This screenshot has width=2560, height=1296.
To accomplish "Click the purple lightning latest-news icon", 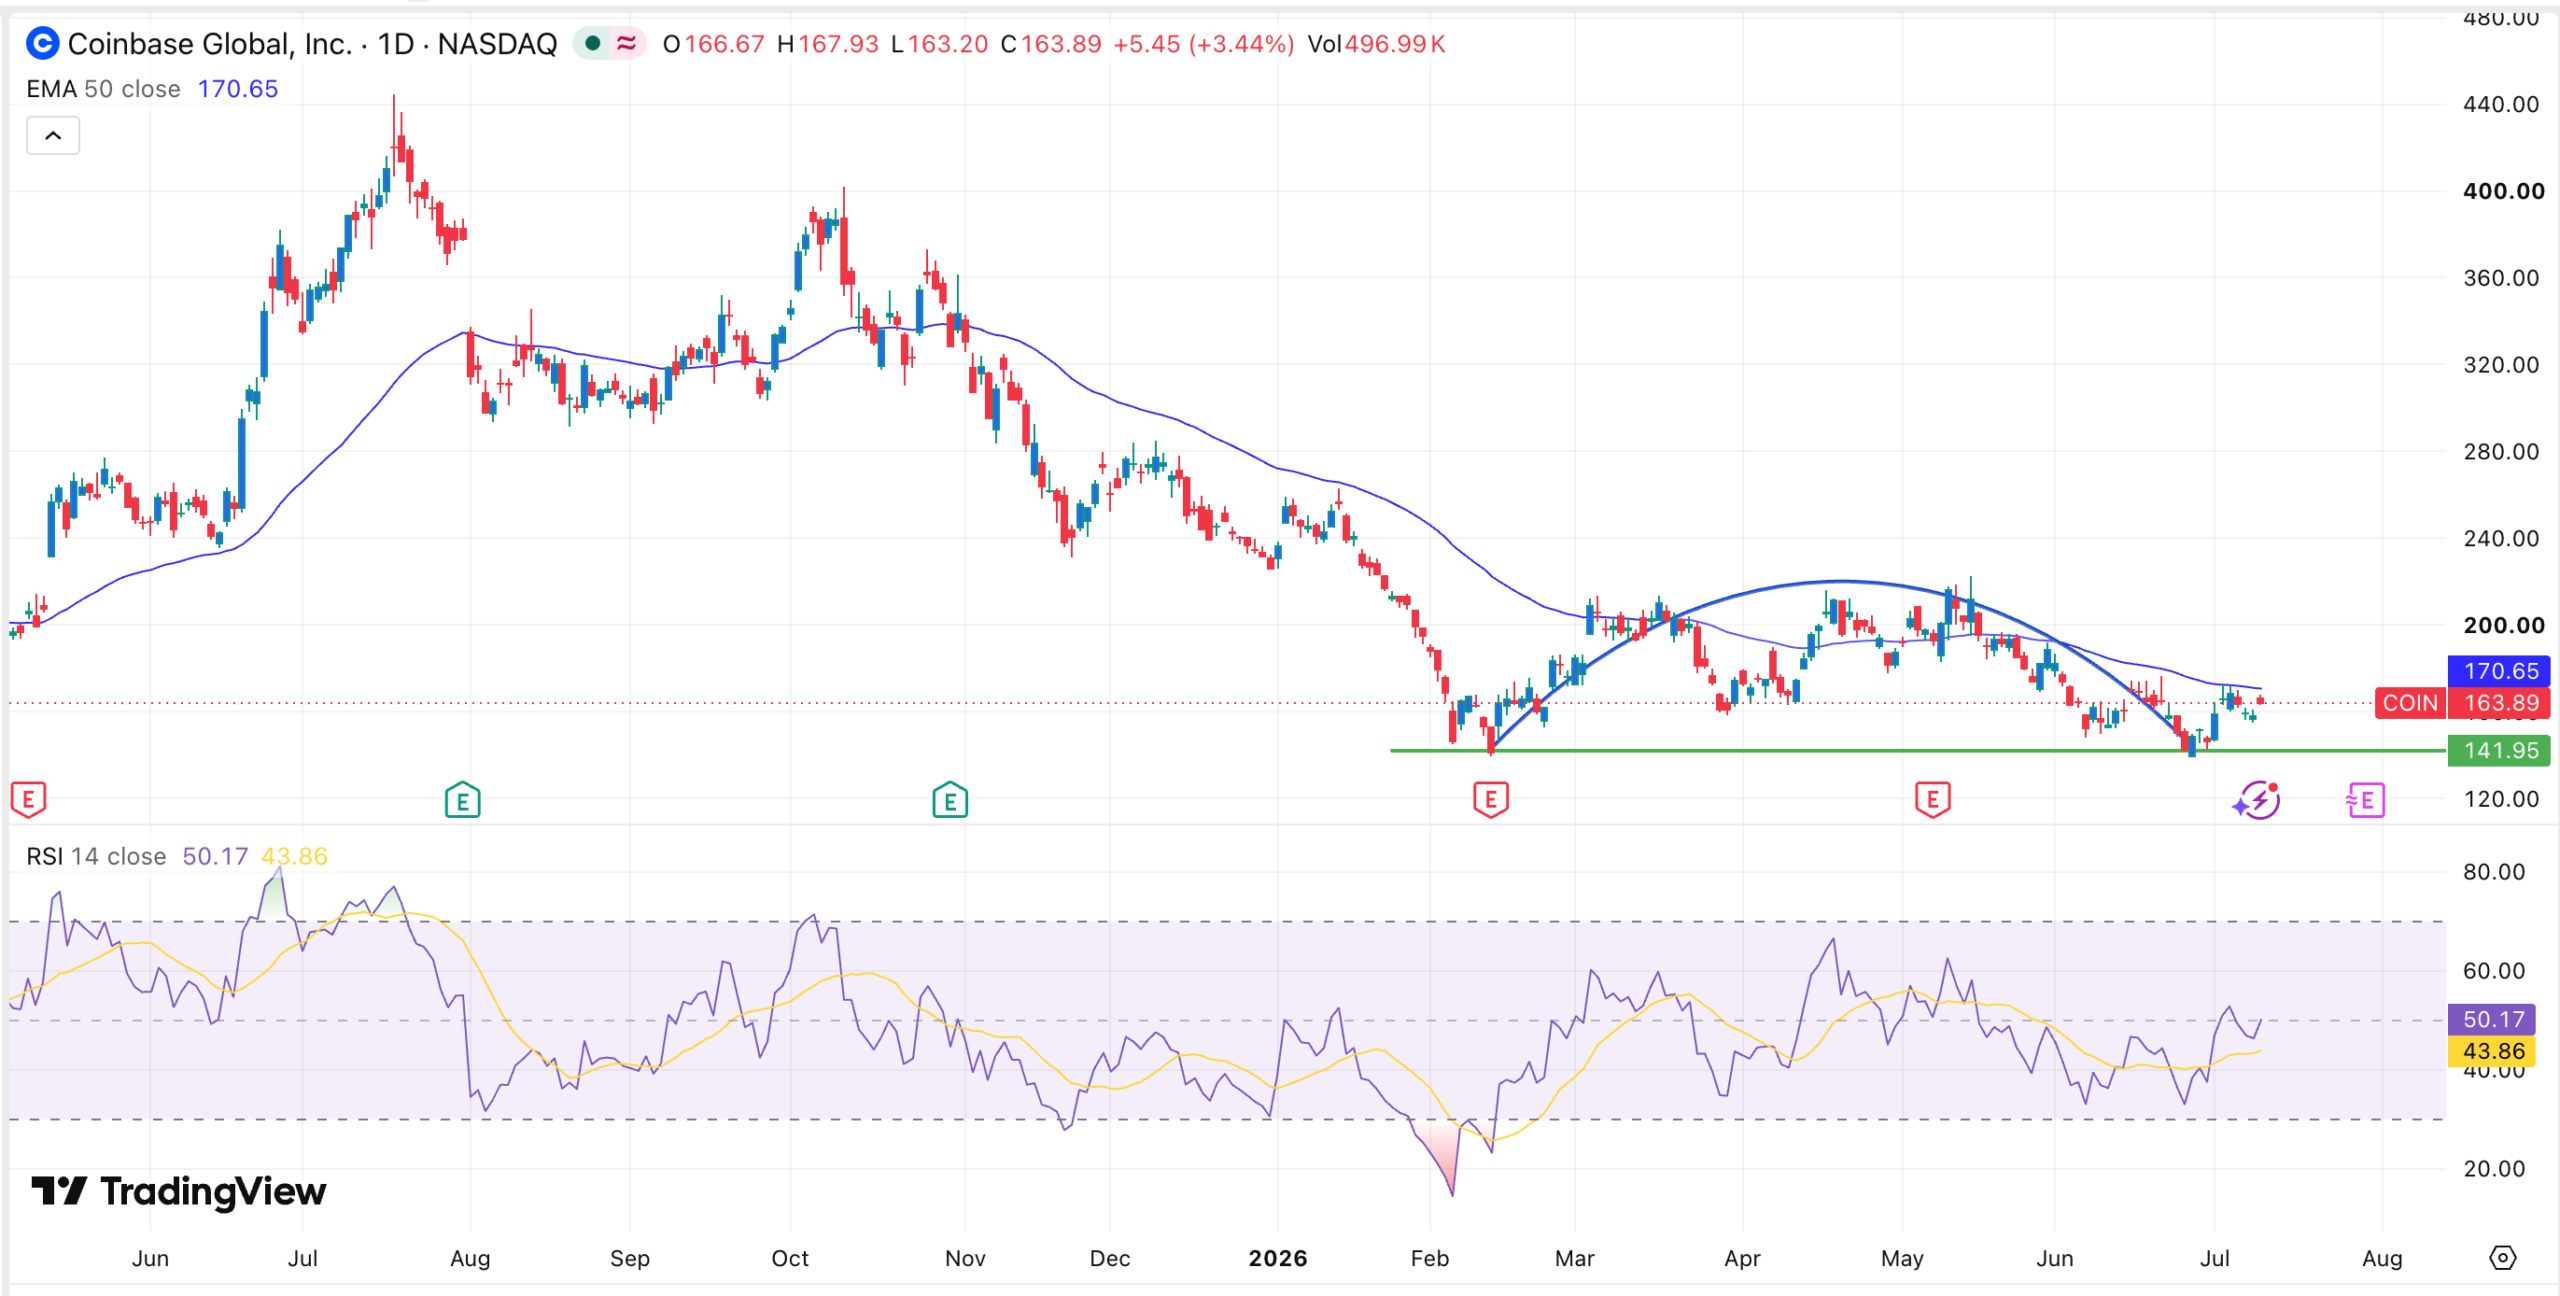I will (x=2257, y=800).
